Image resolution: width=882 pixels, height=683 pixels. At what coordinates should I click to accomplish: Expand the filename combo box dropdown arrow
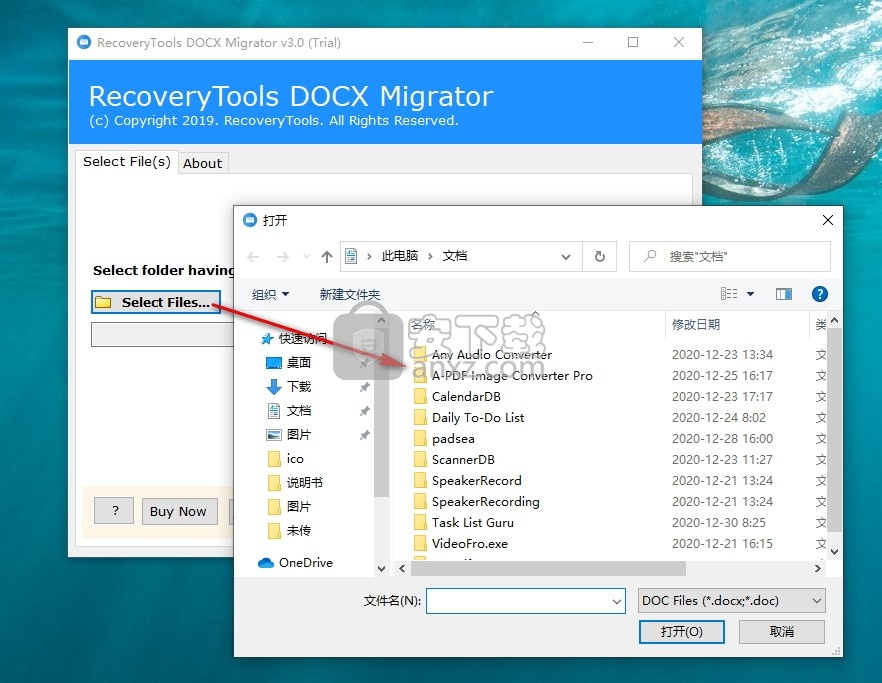coord(617,601)
